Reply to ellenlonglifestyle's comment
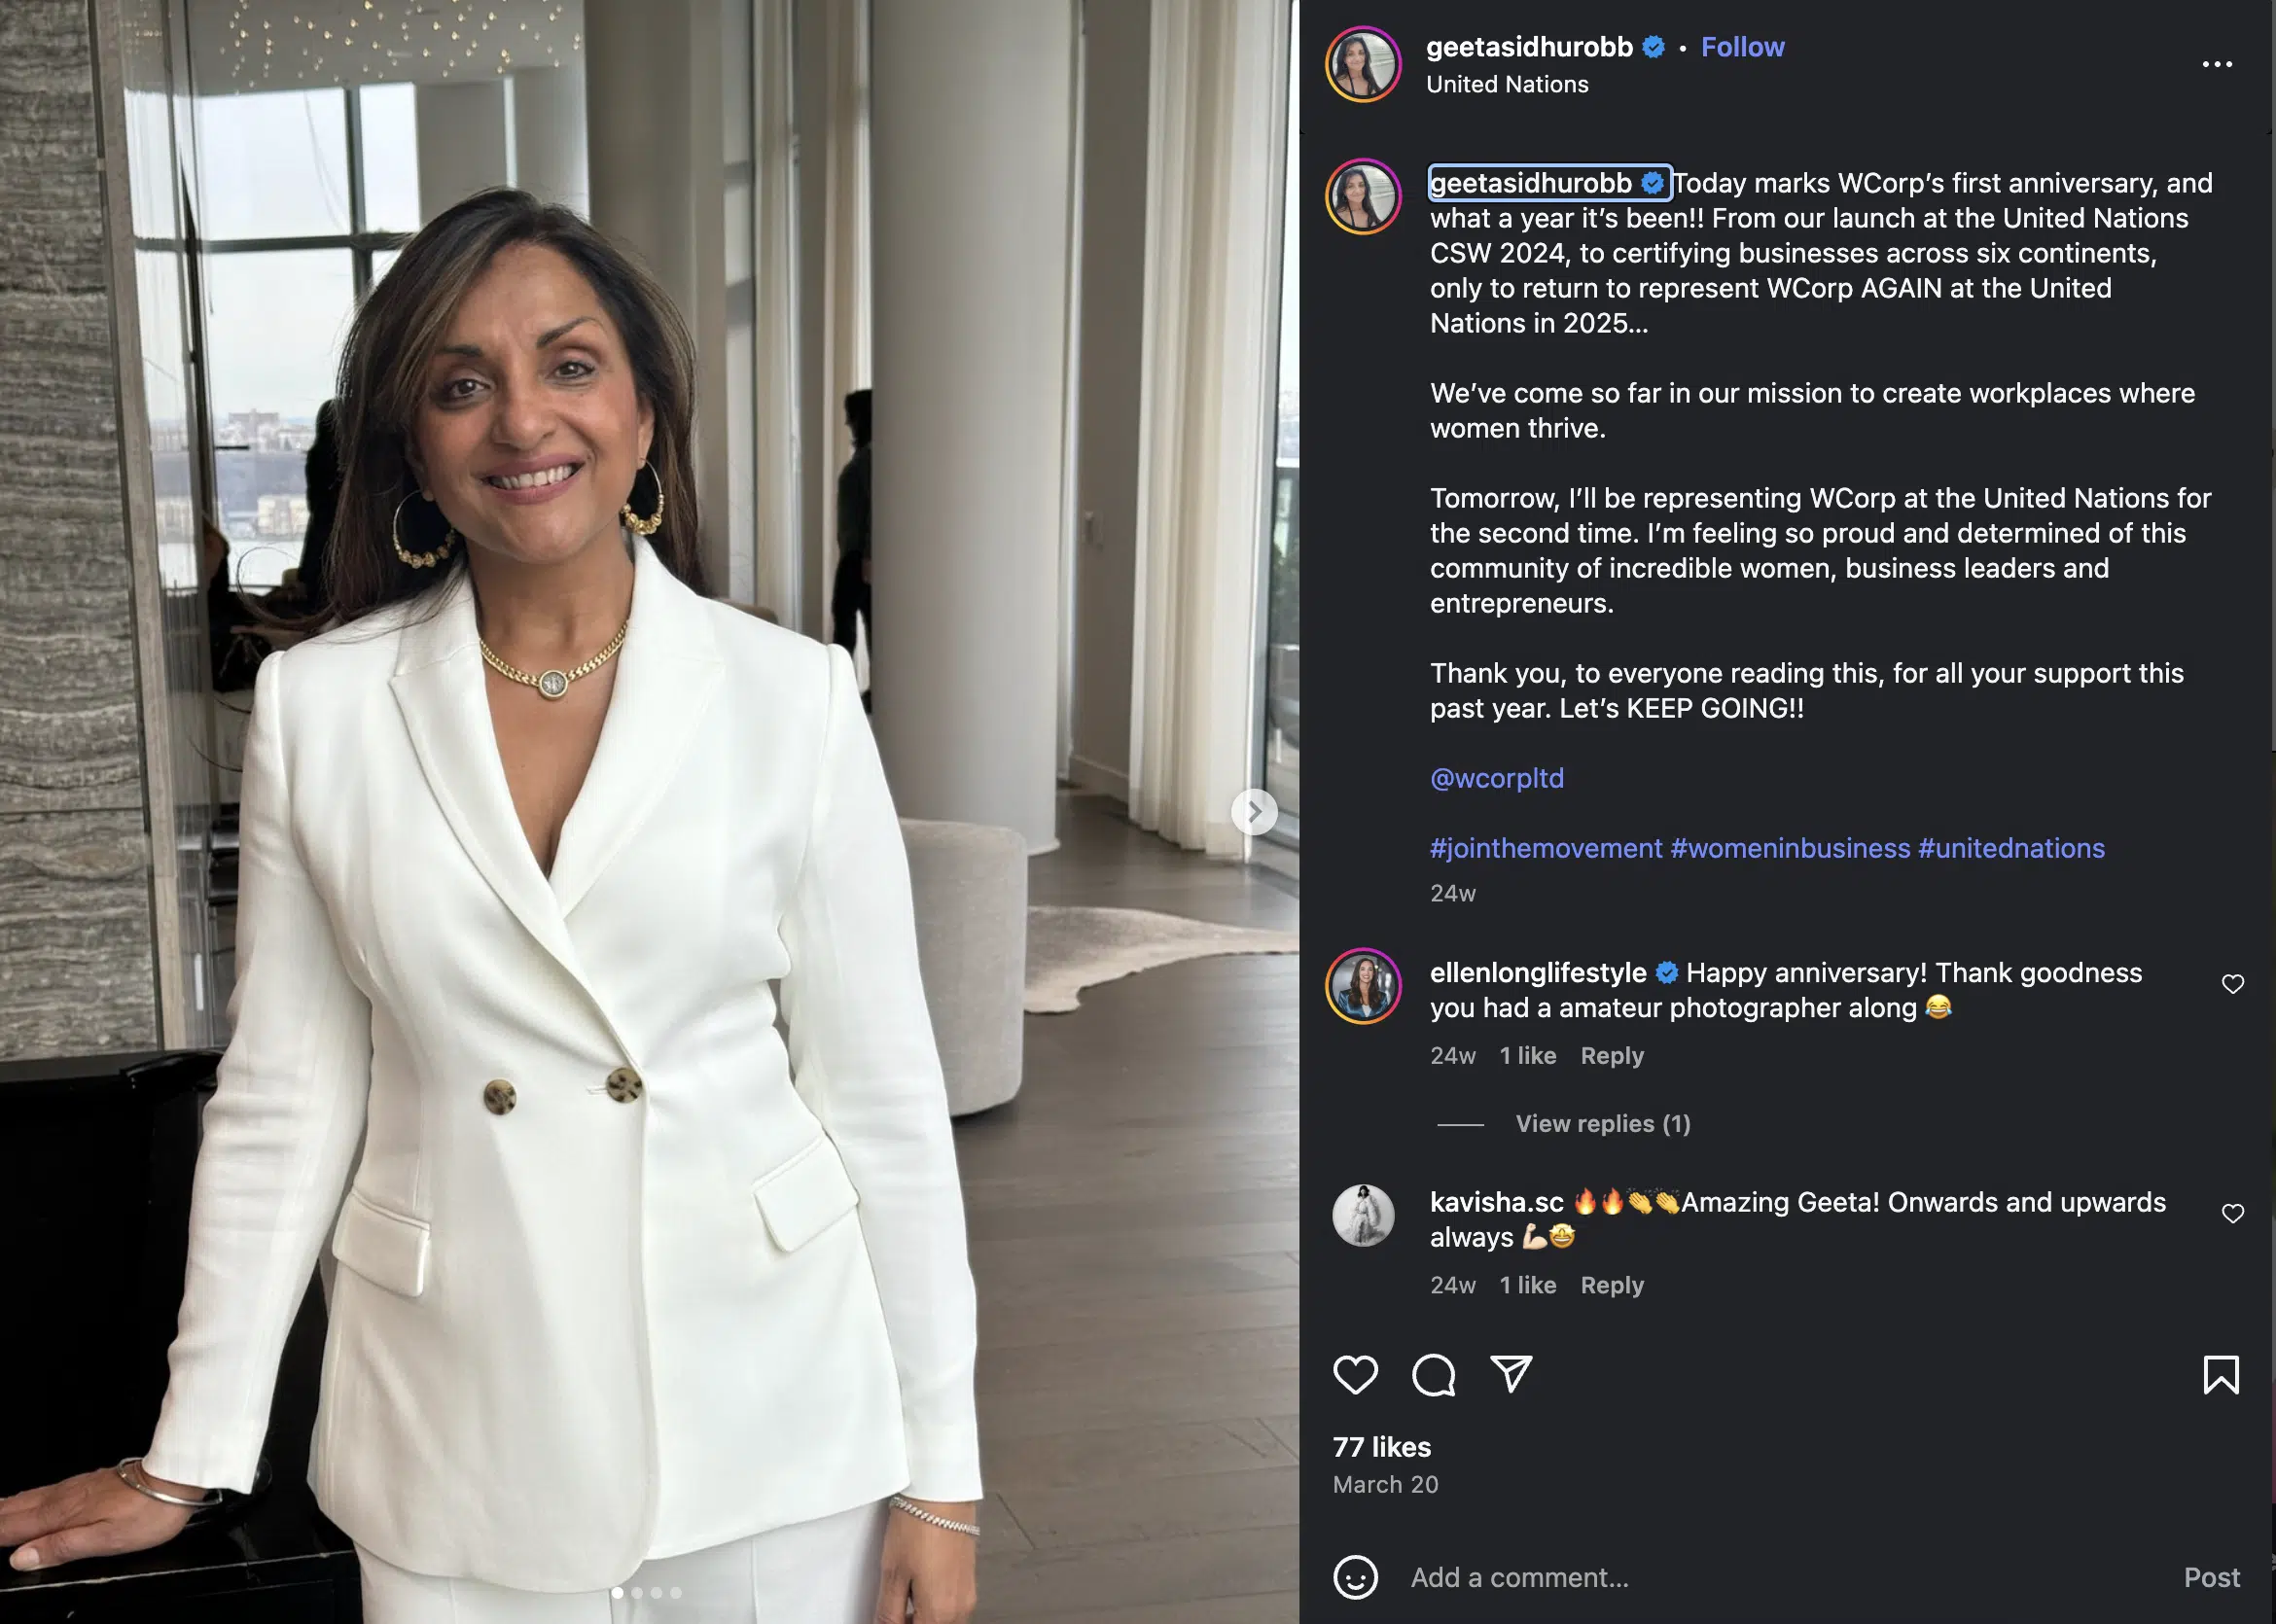 pyautogui.click(x=1612, y=1056)
